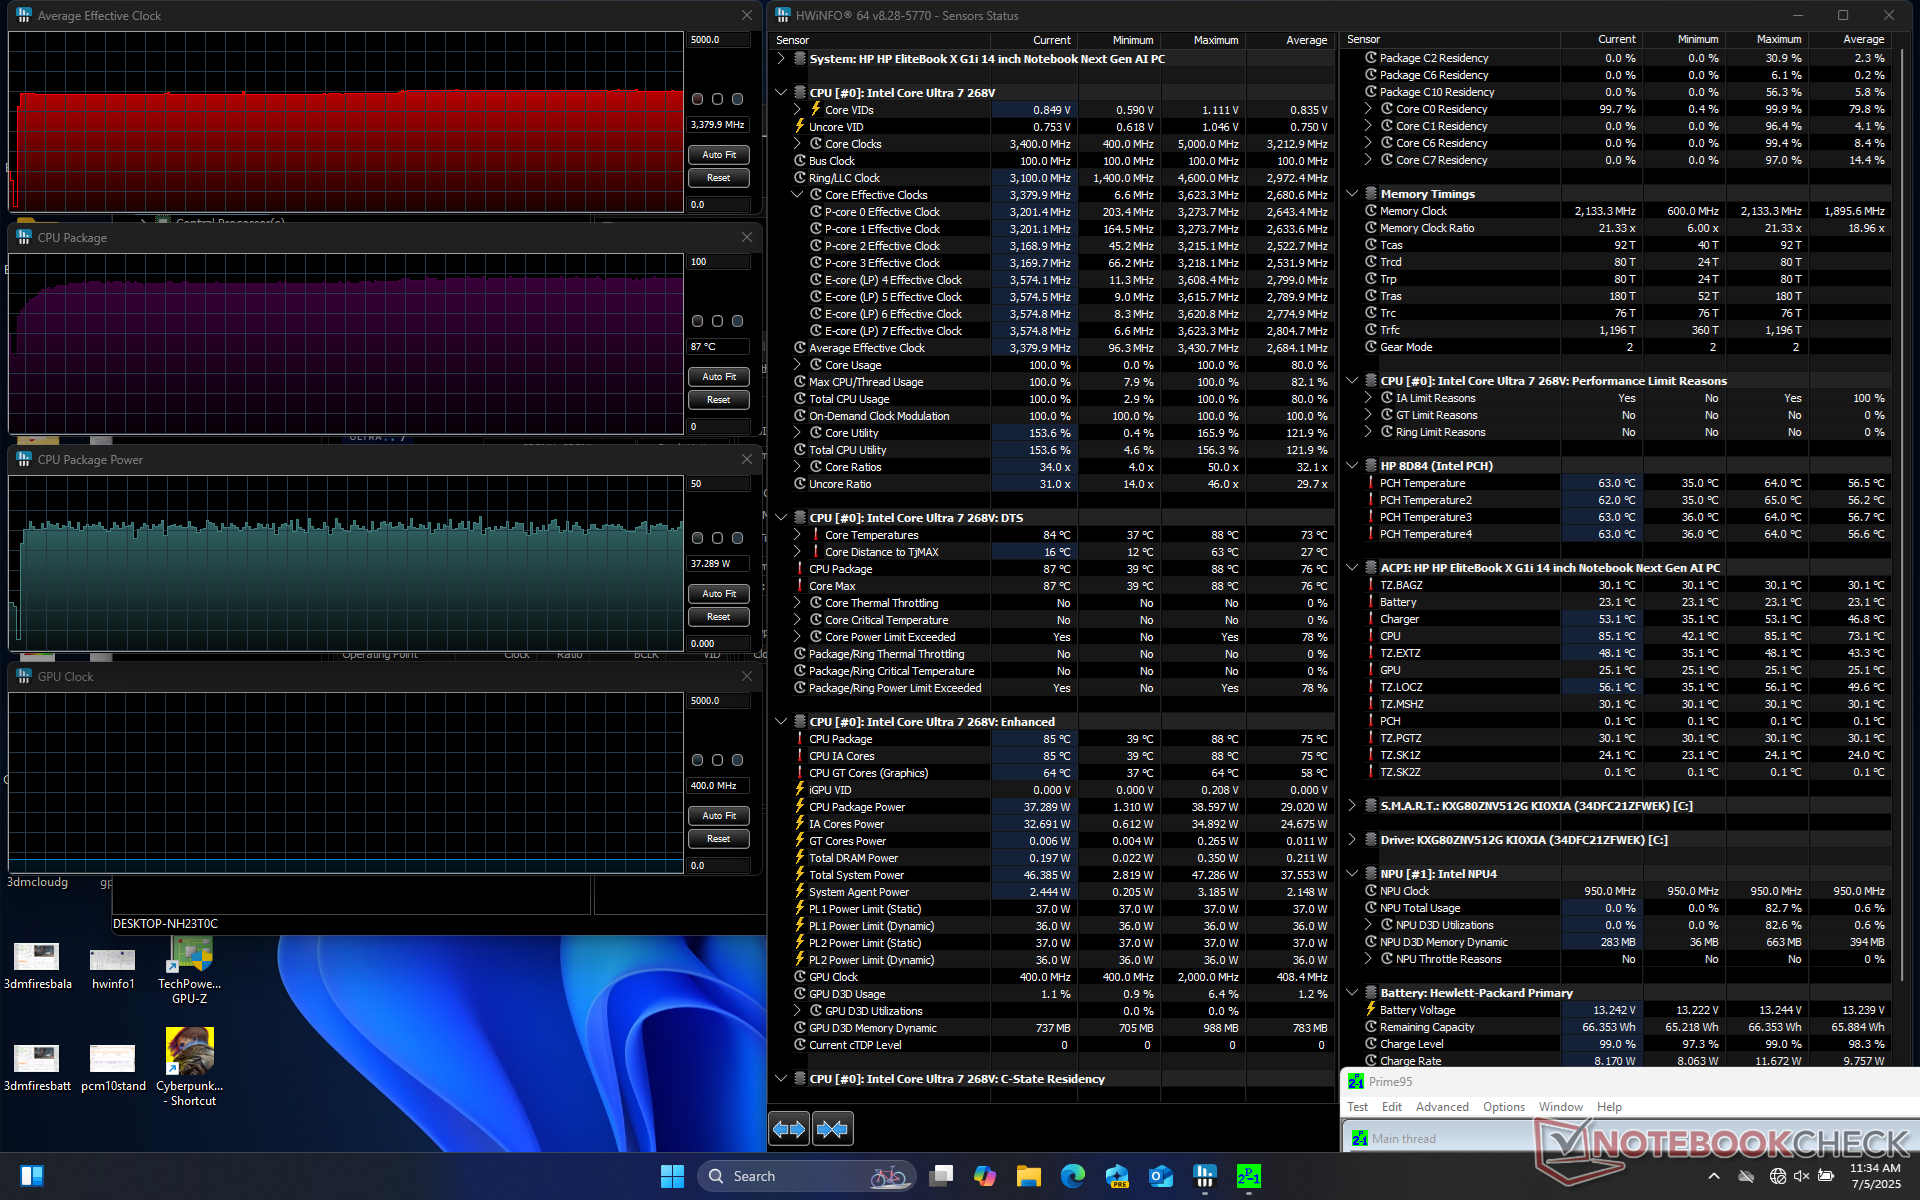Image resolution: width=1920 pixels, height=1200 pixels.
Task: Click Auto Fit in CPU Package Power graph
Action: pos(718,594)
